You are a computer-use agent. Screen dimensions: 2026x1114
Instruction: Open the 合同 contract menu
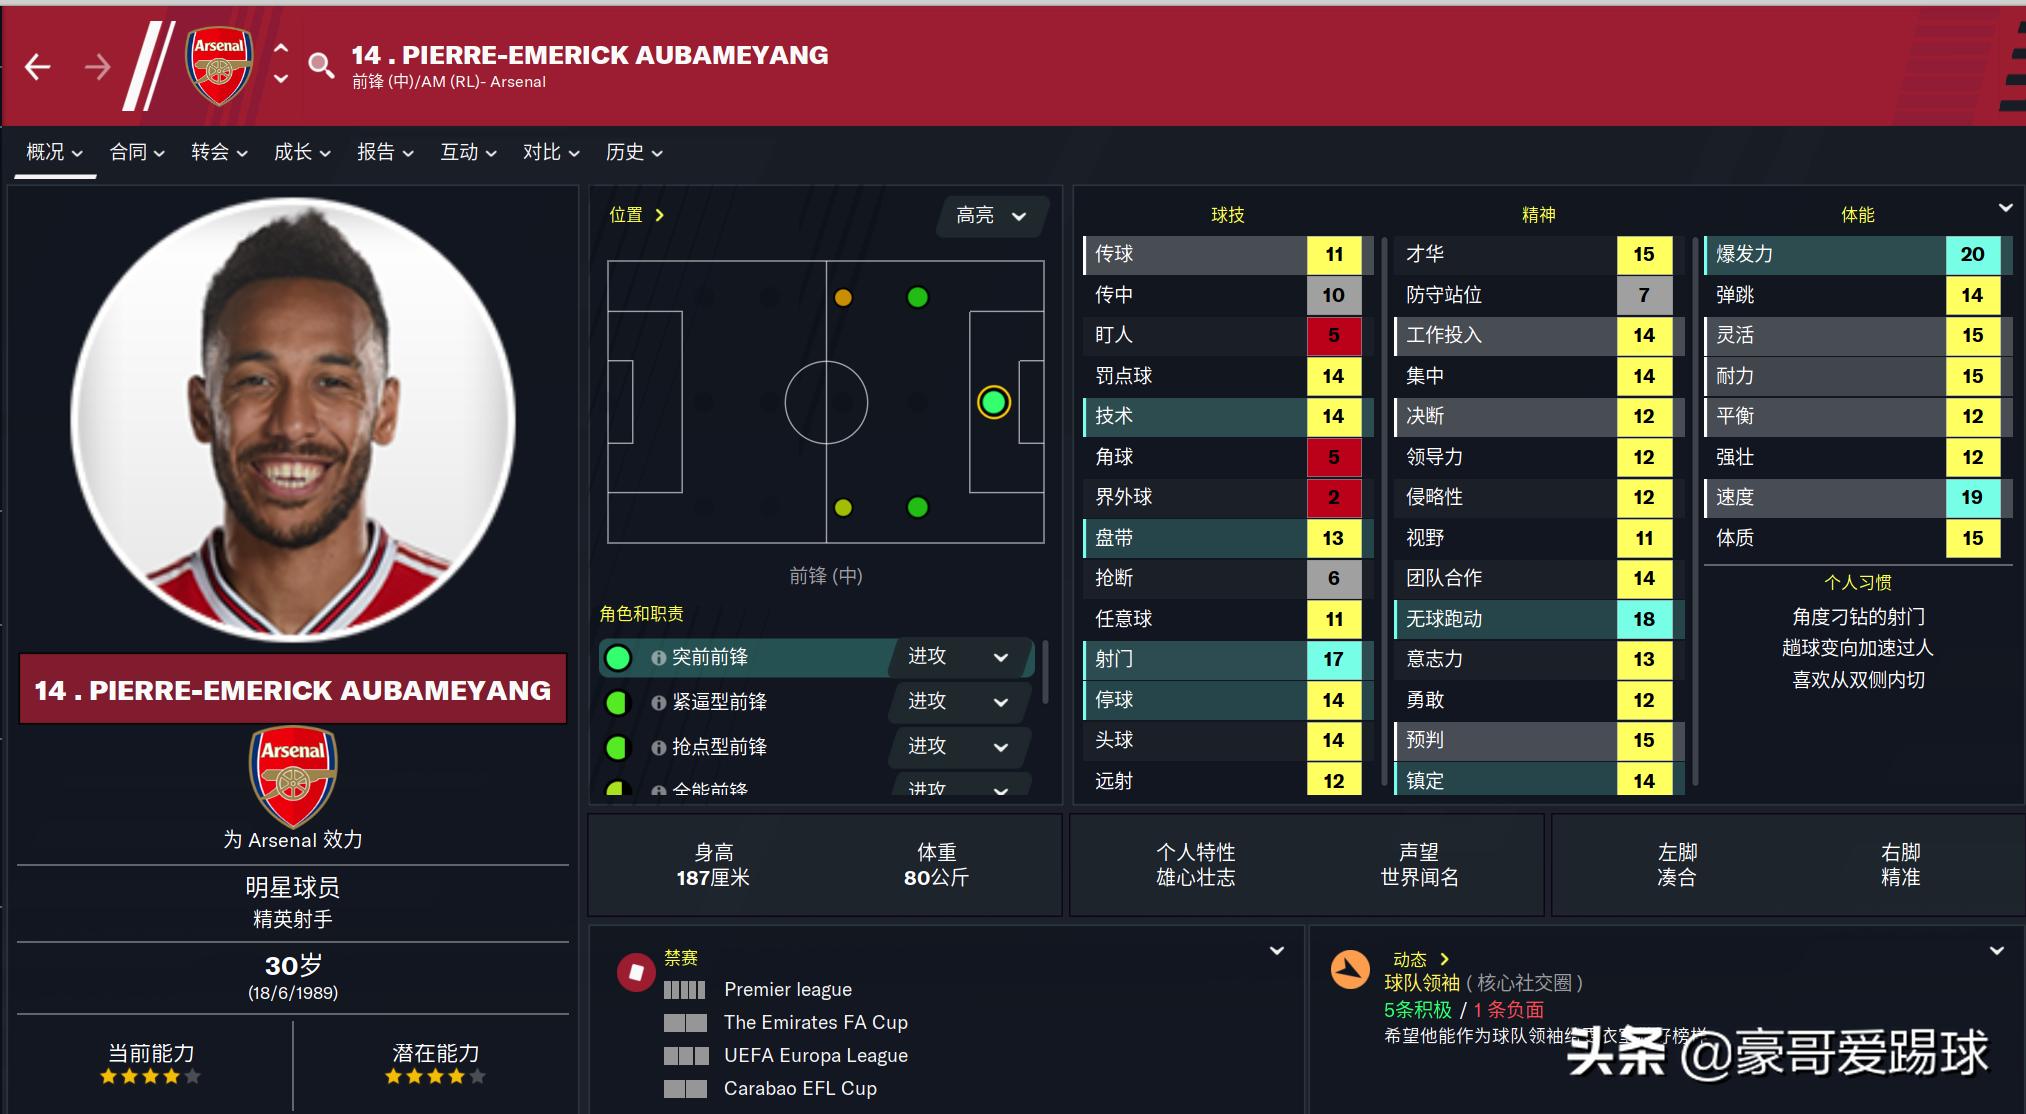coord(137,152)
